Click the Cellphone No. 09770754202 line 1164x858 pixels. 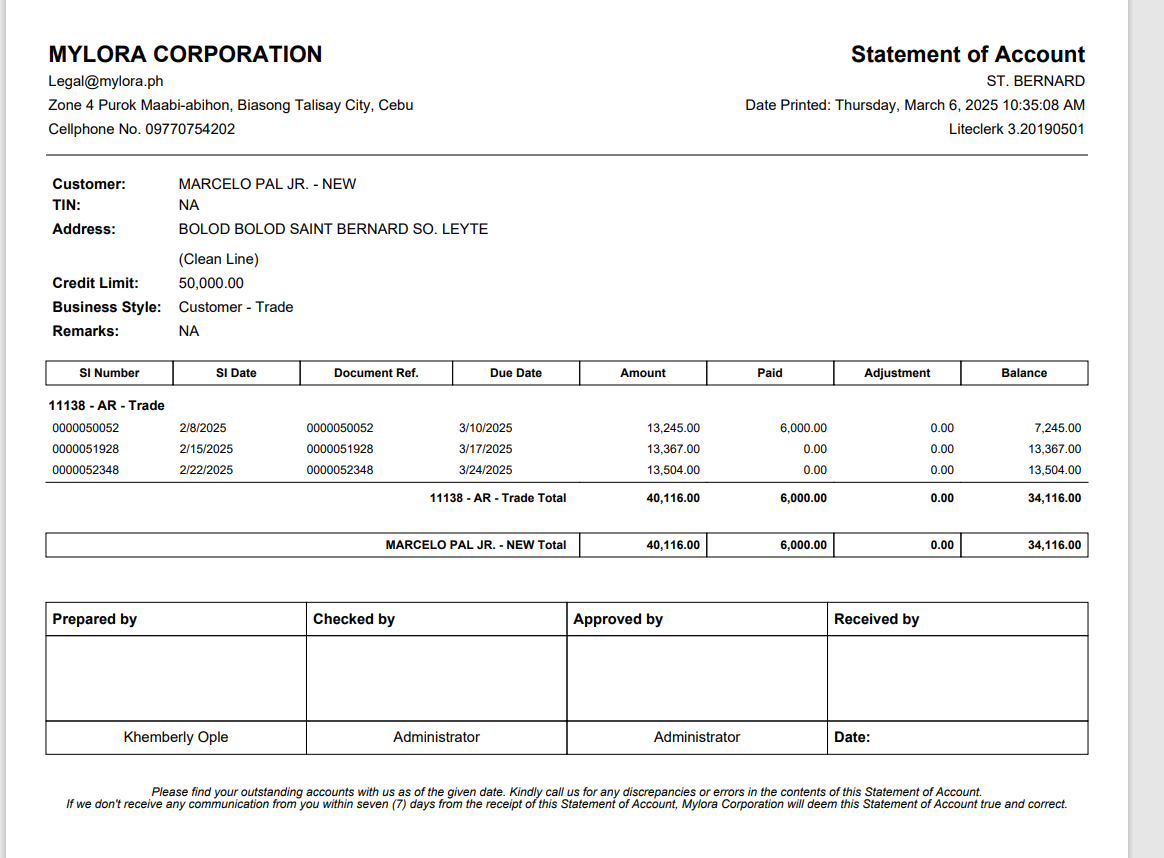(x=142, y=129)
